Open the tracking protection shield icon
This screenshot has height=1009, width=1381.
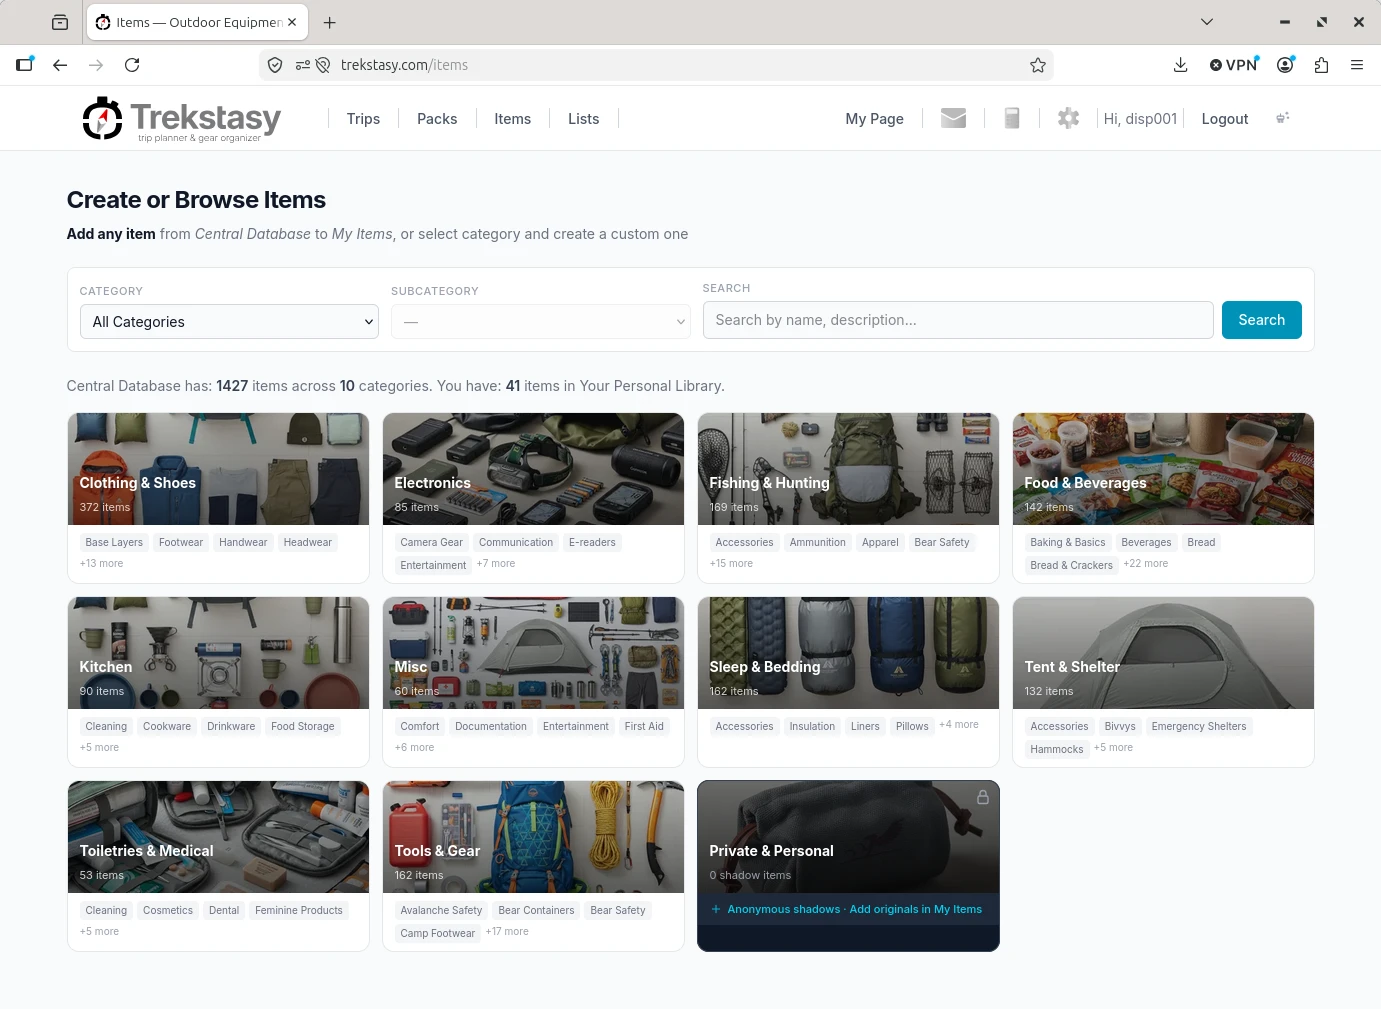point(275,65)
